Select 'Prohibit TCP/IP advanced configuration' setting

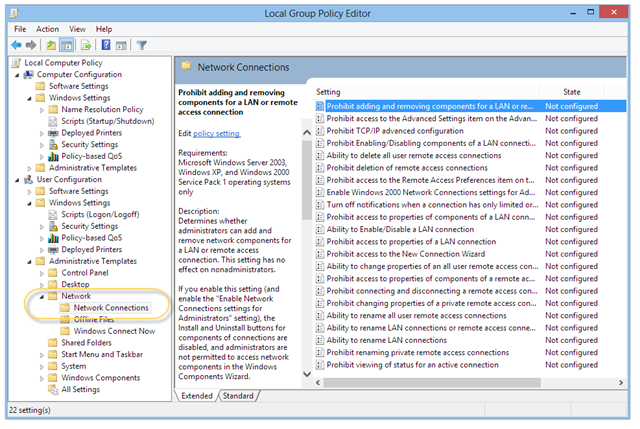pos(394,130)
